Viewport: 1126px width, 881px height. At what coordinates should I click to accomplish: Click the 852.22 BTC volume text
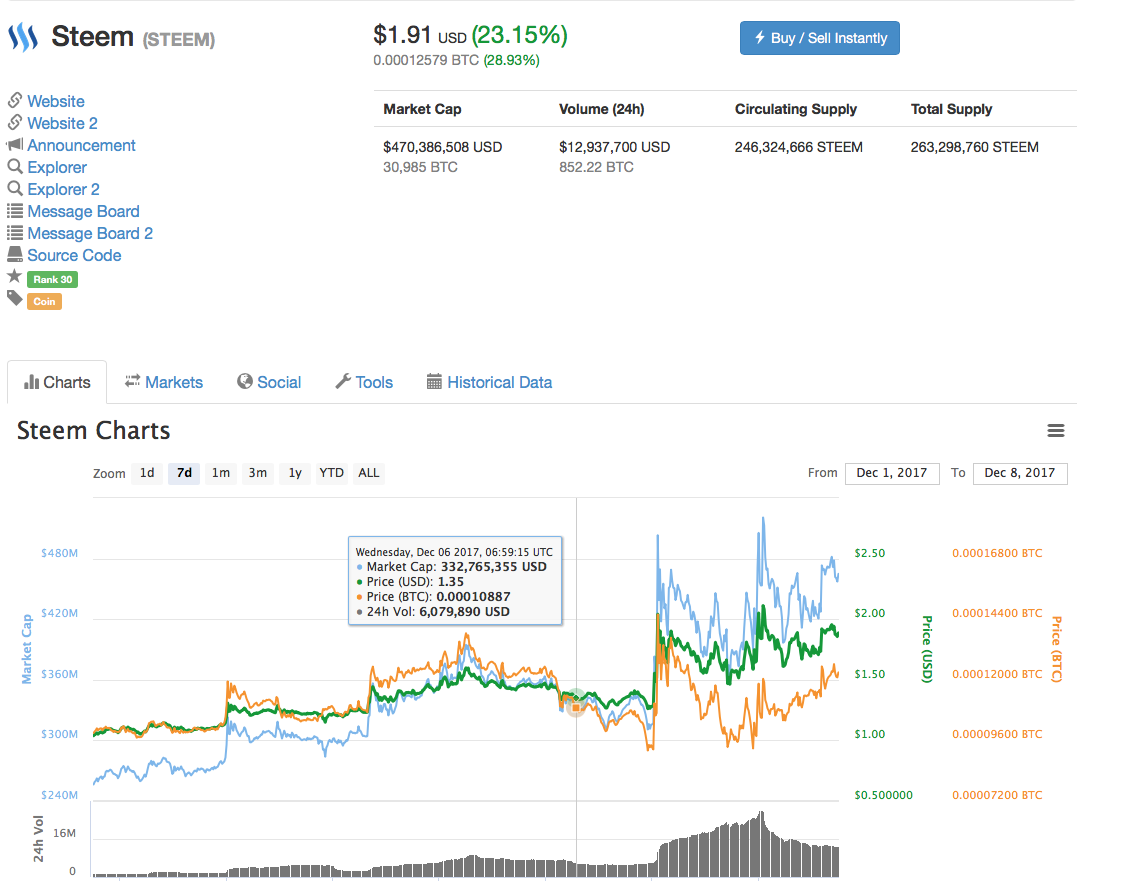[x=596, y=167]
